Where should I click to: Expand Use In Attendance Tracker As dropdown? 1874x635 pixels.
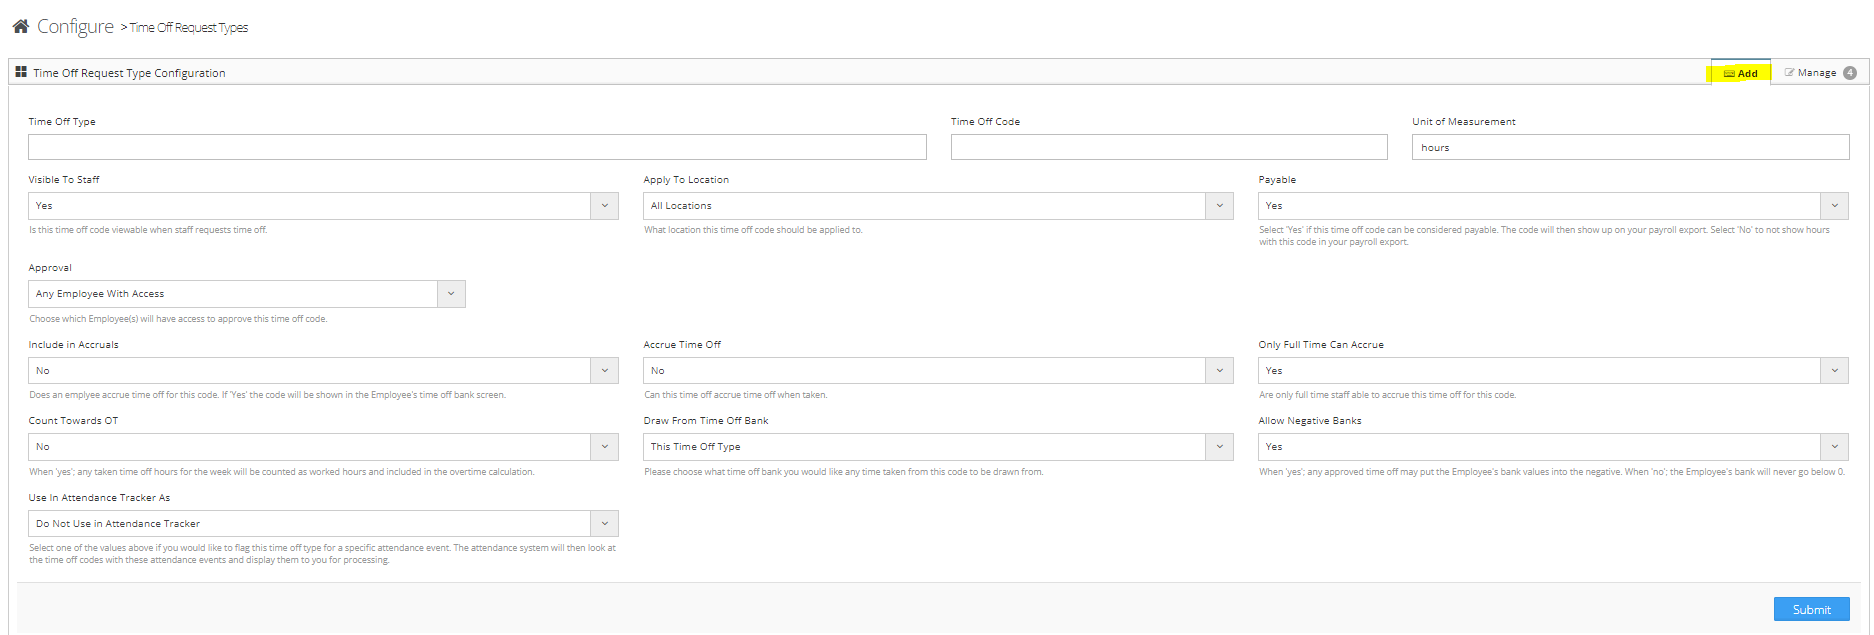tap(323, 524)
